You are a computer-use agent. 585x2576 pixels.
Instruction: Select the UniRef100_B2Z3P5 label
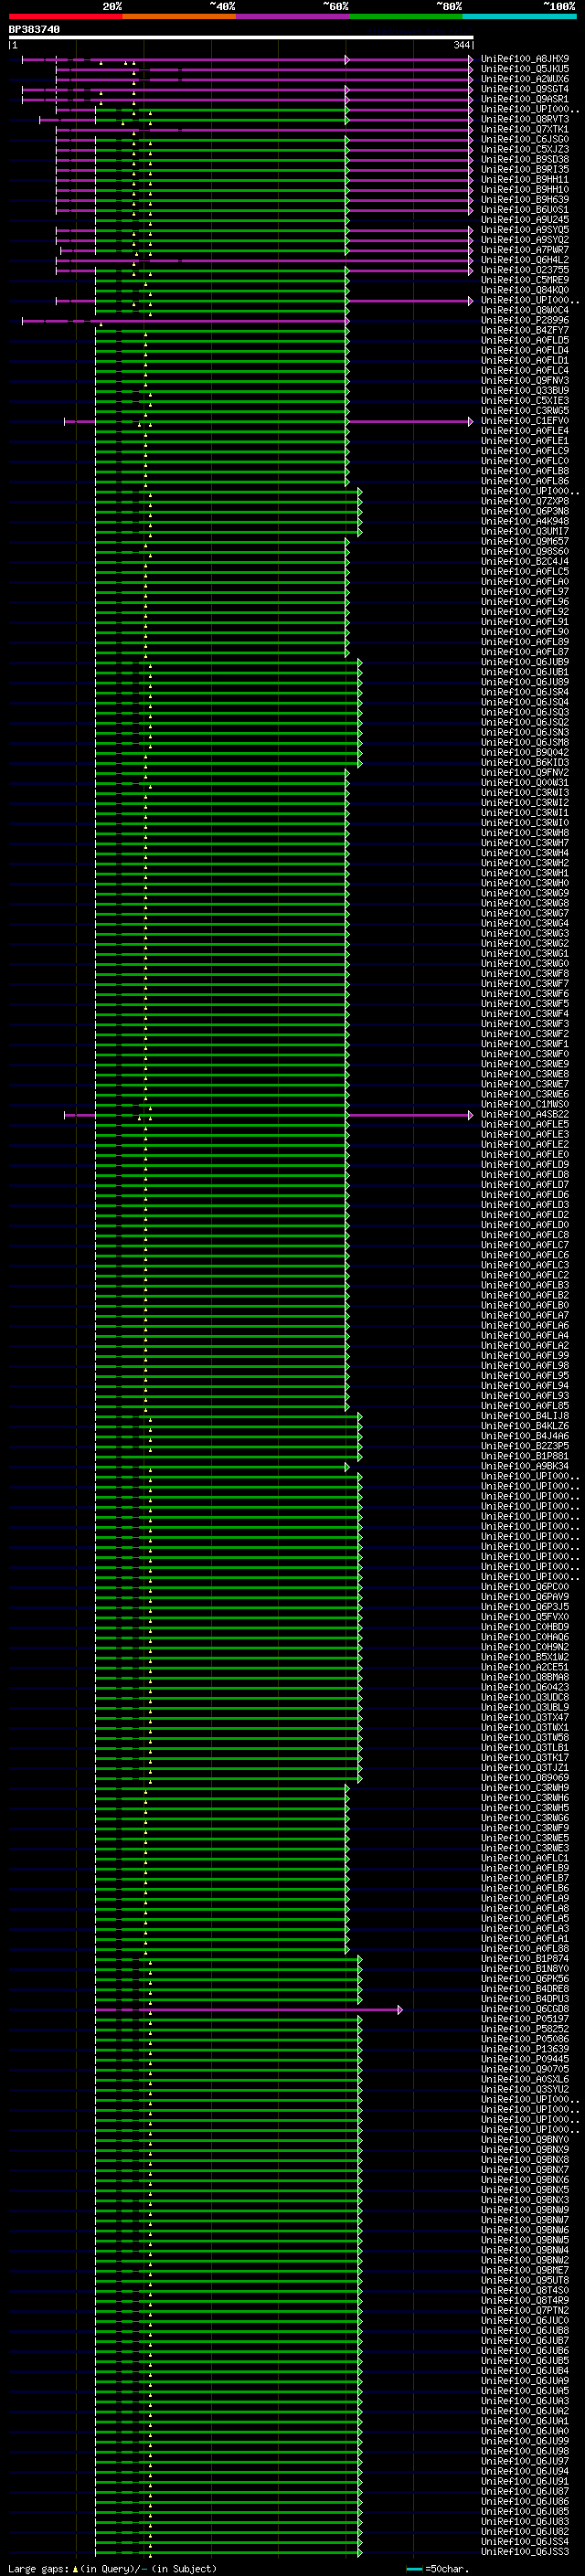pos(525,1446)
